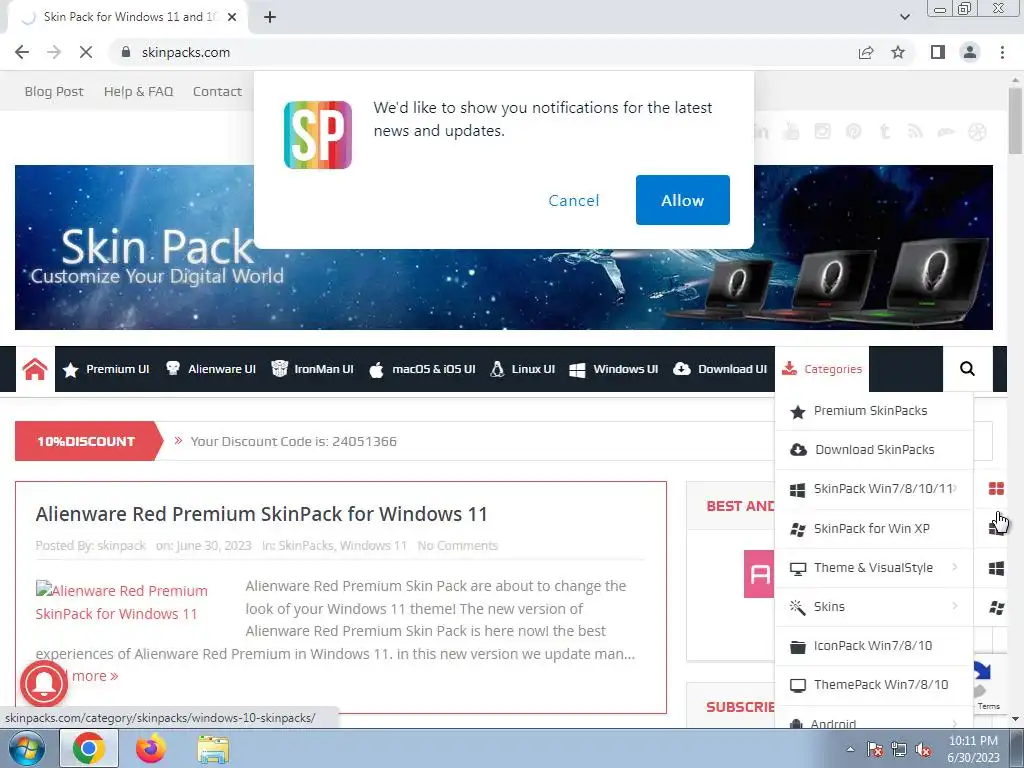Choose IconPack Win7/8/10 entry

(874, 646)
